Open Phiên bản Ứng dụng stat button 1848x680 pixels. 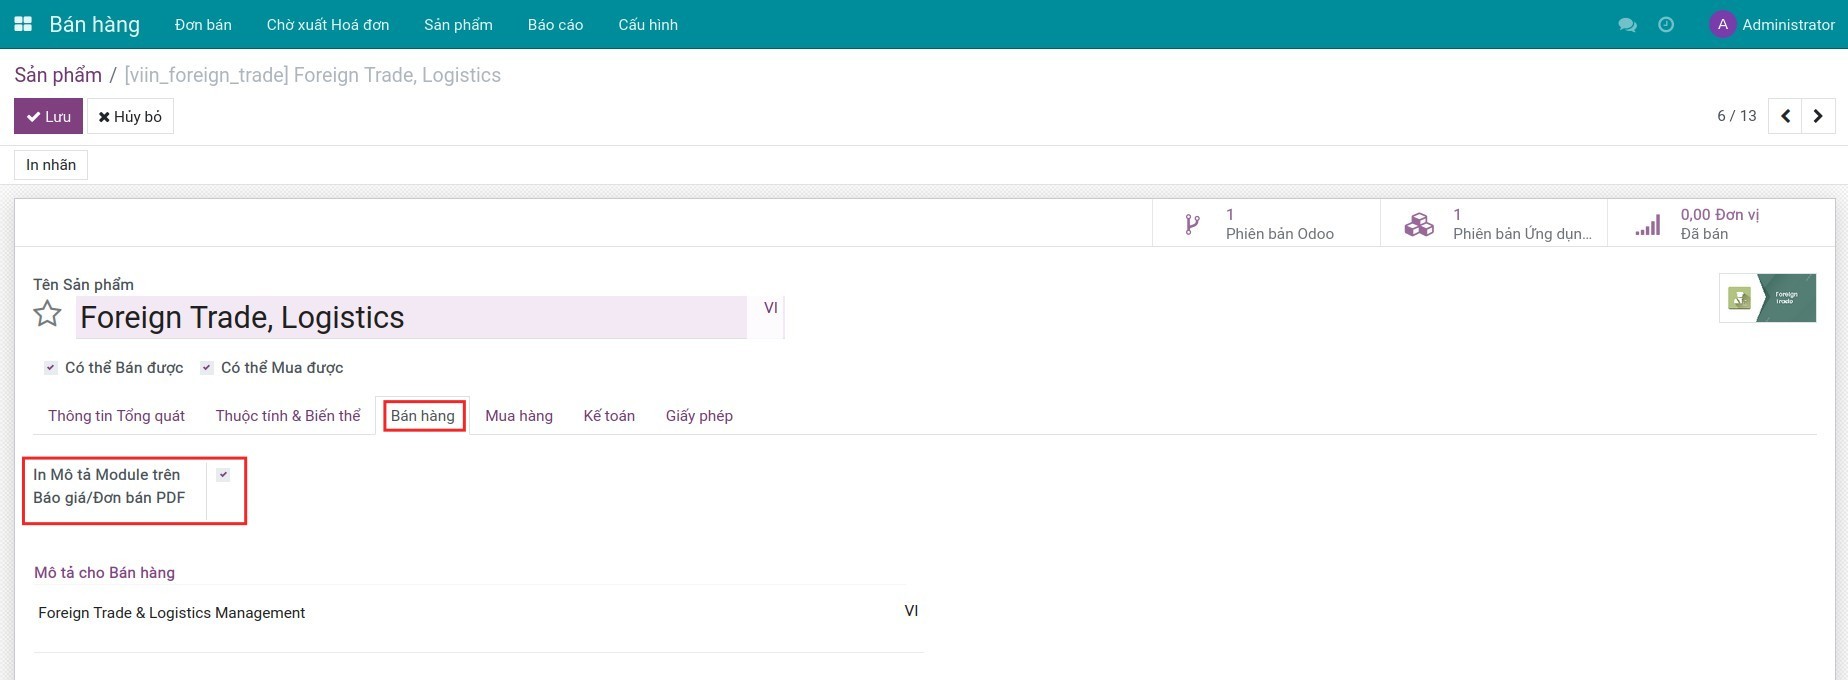click(x=1493, y=224)
